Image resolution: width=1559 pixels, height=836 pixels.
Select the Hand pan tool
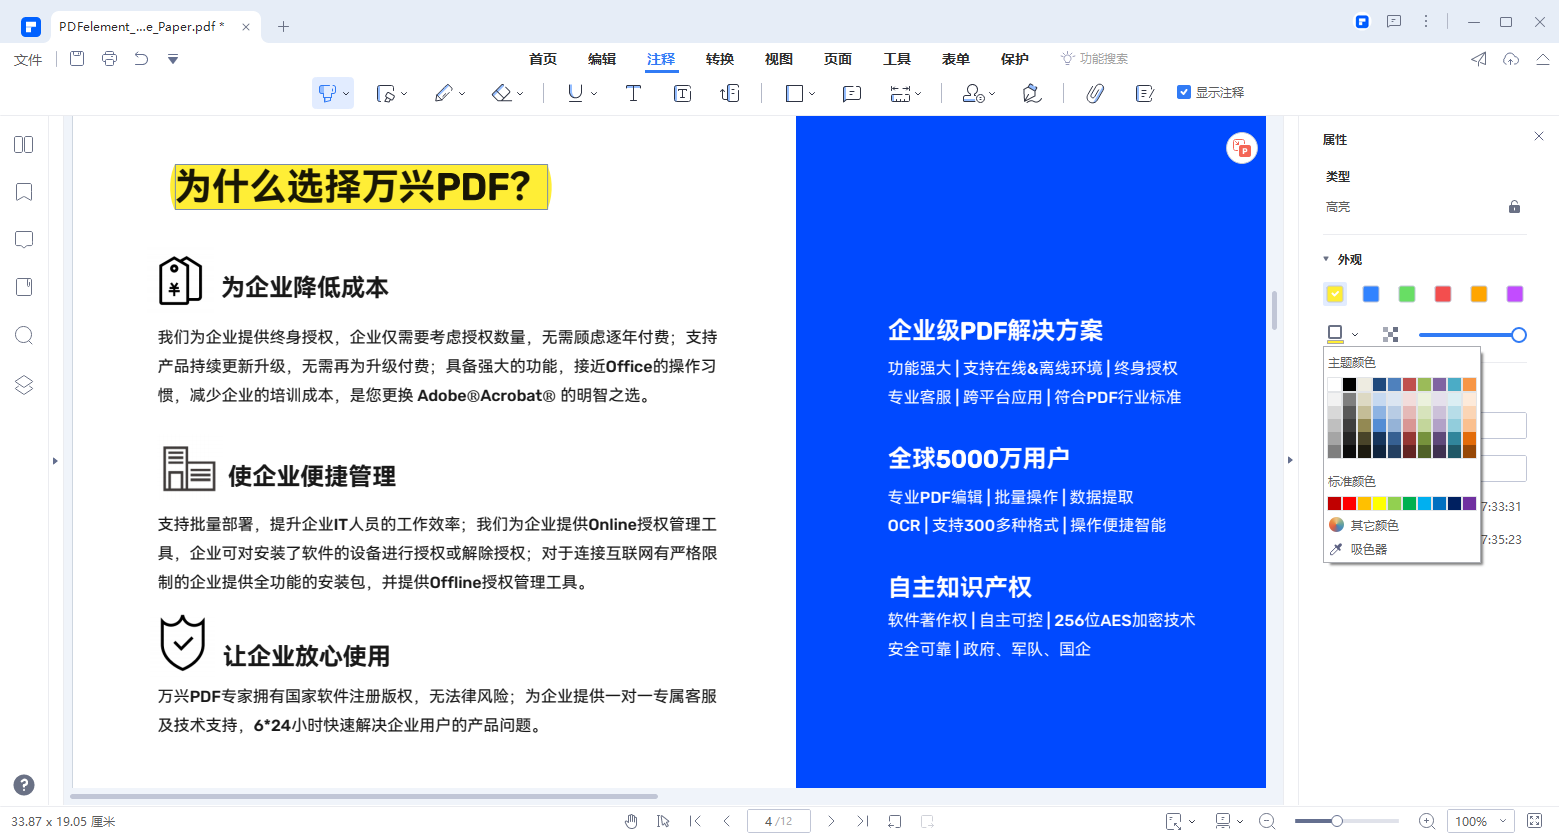tap(631, 821)
